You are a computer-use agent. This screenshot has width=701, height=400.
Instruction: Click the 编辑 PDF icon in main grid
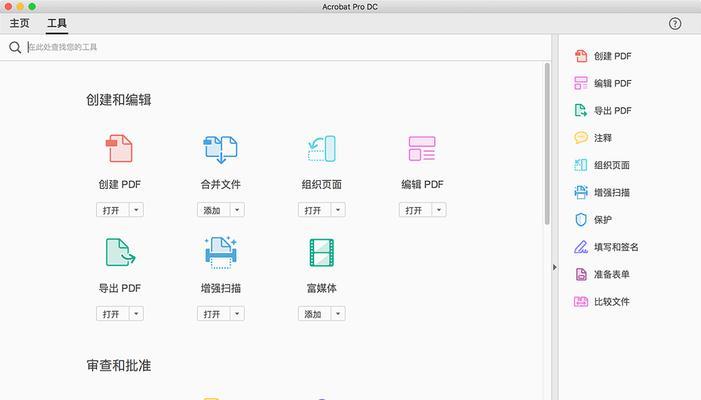pyautogui.click(x=422, y=148)
